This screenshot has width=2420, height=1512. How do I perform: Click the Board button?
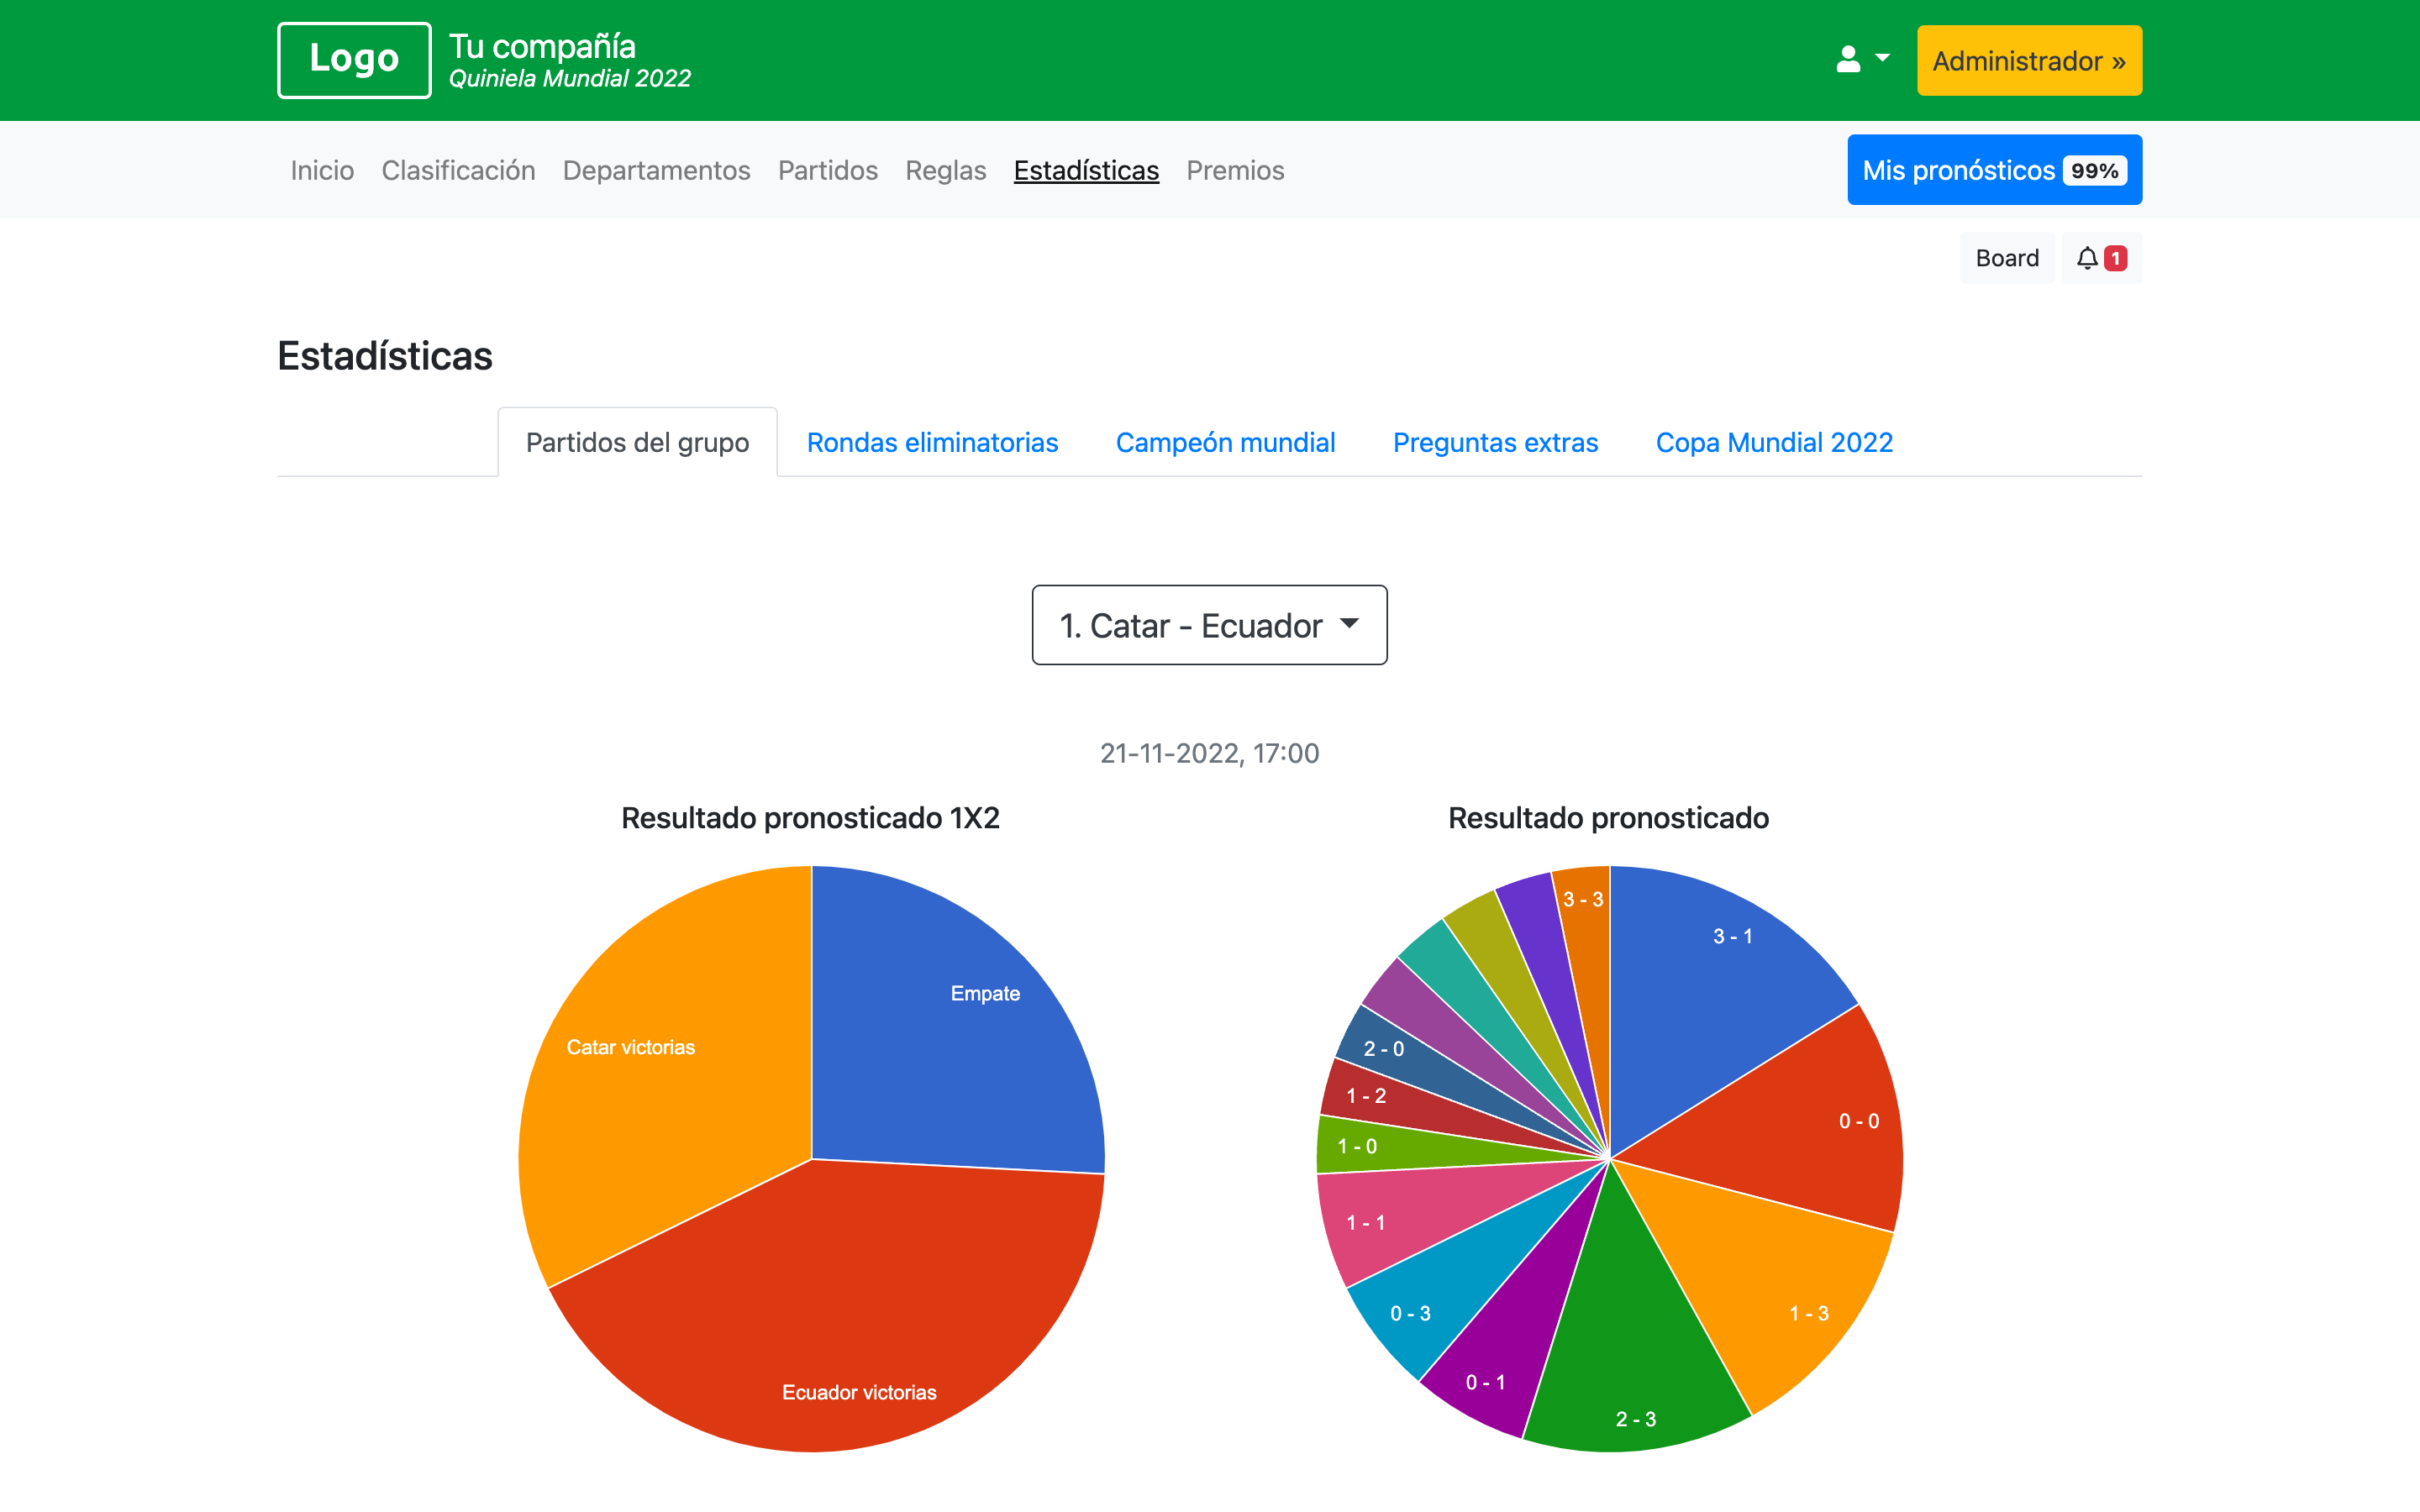(x=2006, y=258)
